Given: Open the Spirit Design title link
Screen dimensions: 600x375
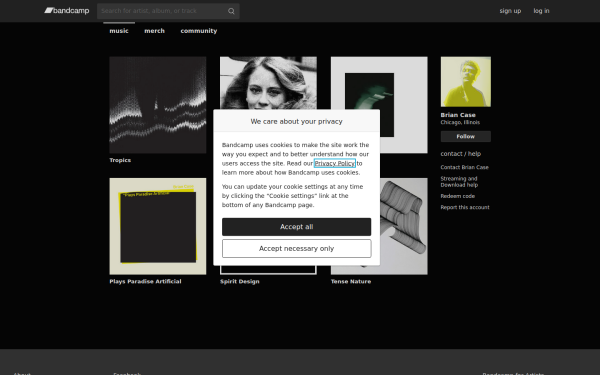Looking at the screenshot, I should 240,281.
